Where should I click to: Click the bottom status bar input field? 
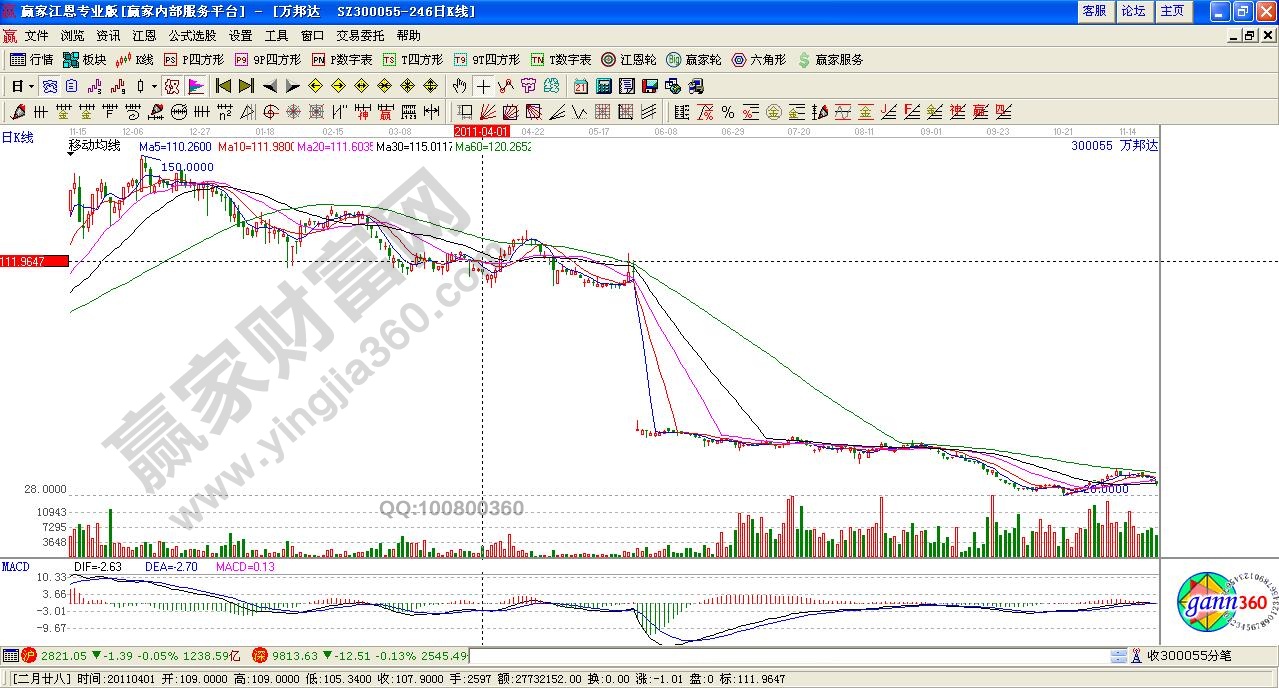coord(788,656)
